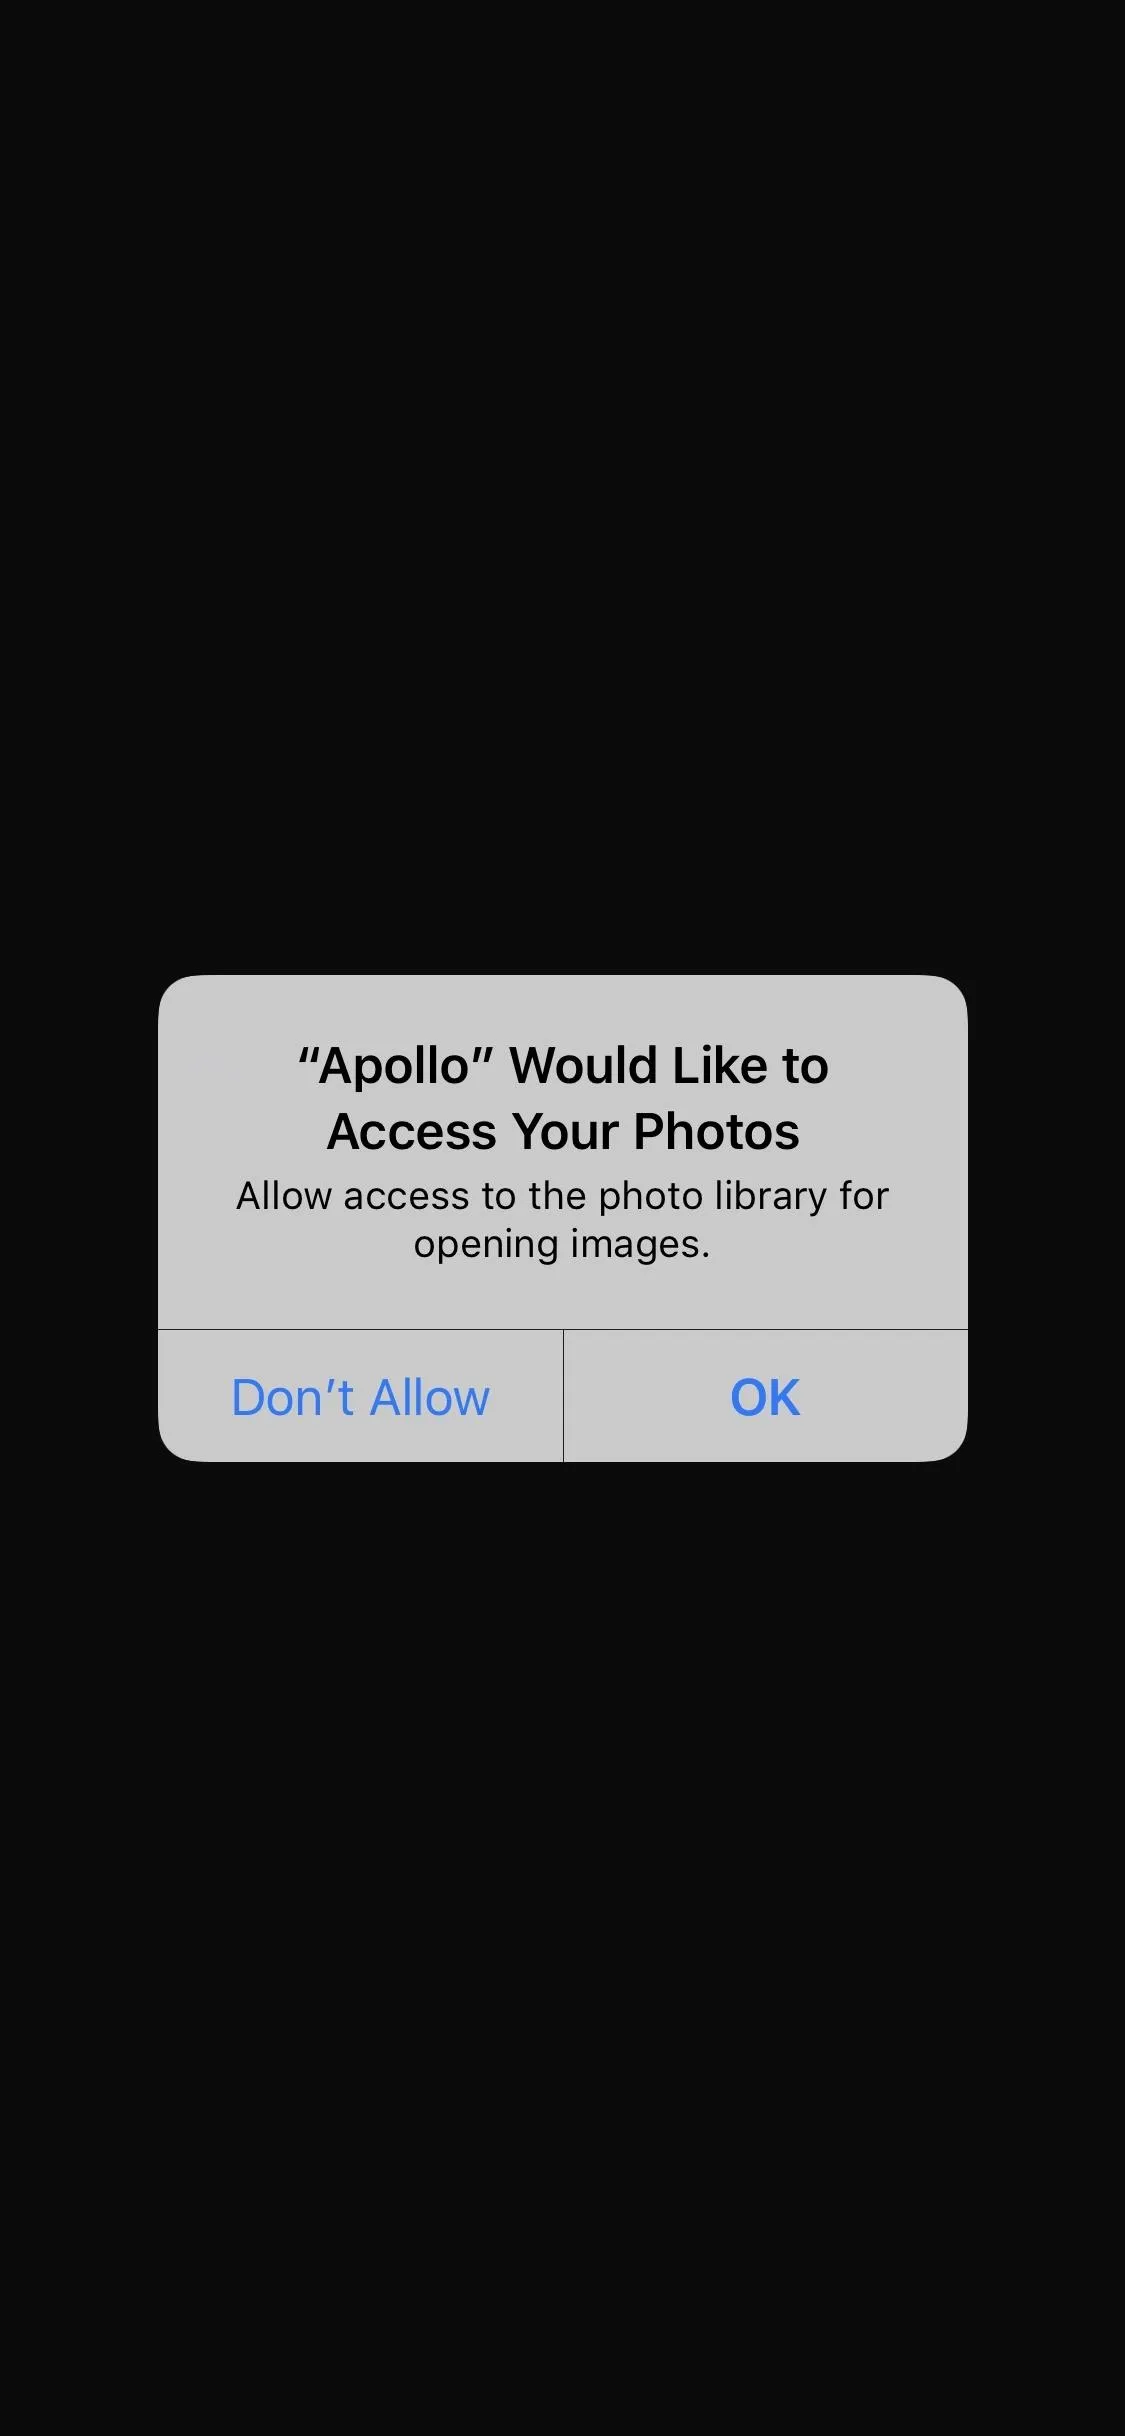Deny Apollo access to your photos
The height and width of the screenshot is (2436, 1125).
(360, 1396)
